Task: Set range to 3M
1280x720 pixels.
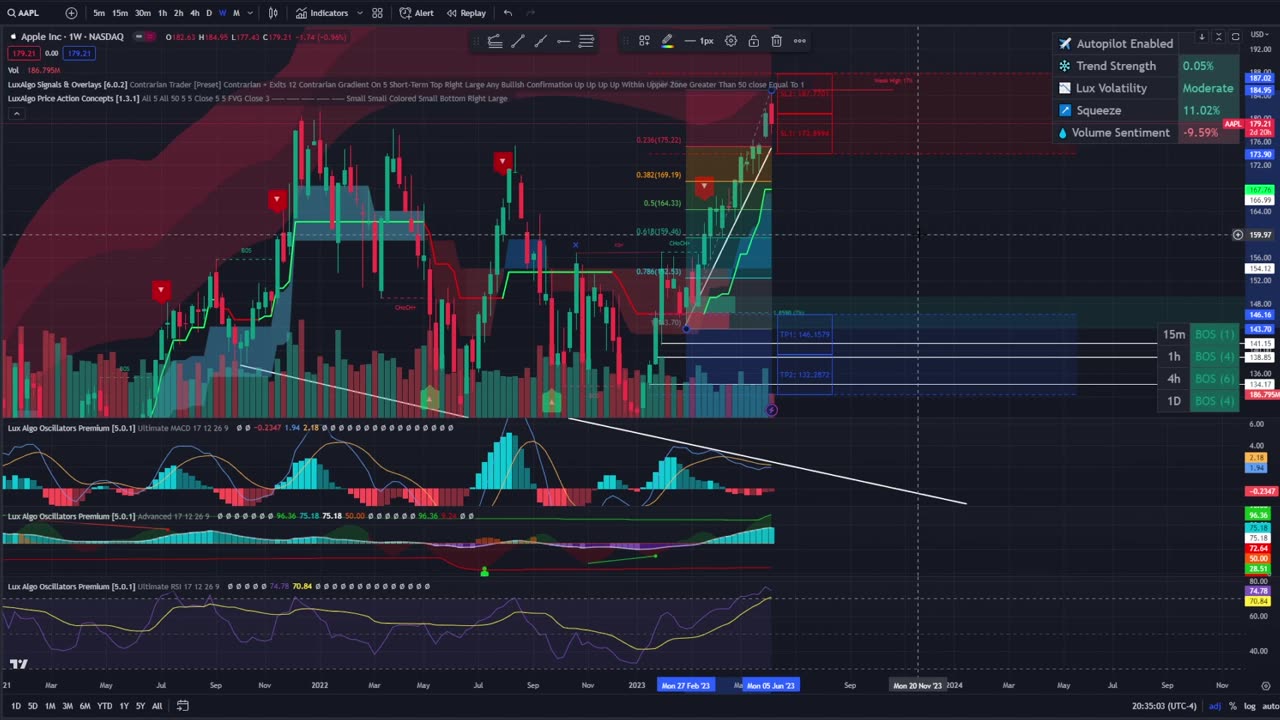Action: click(68, 706)
